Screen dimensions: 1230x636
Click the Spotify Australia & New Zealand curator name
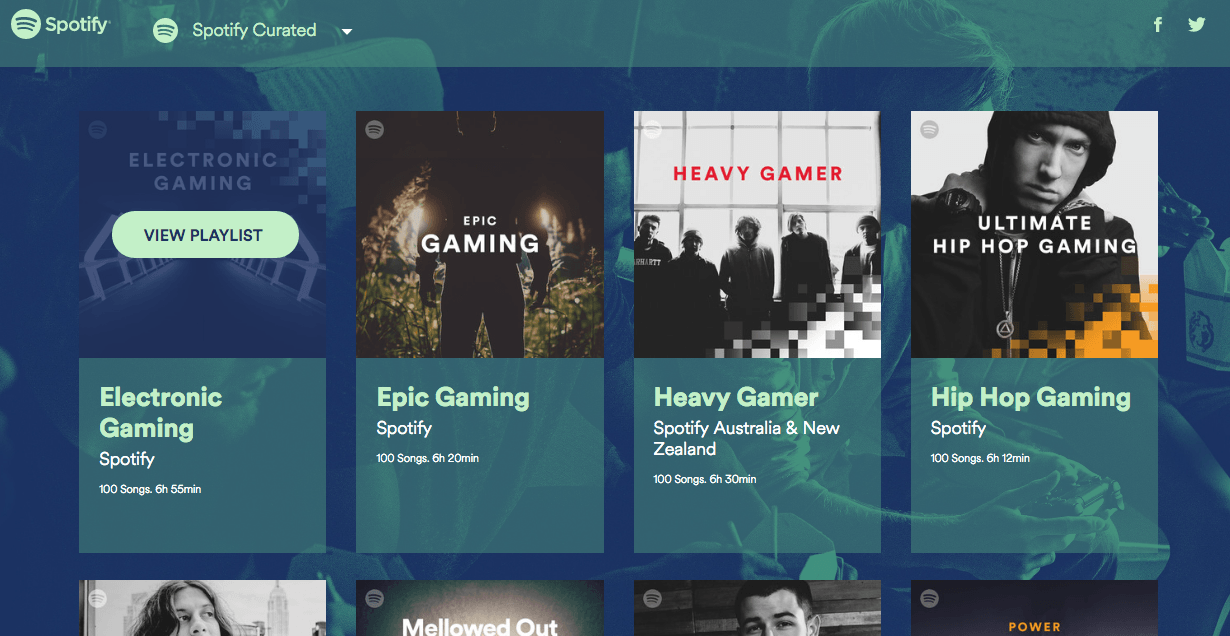click(x=744, y=437)
